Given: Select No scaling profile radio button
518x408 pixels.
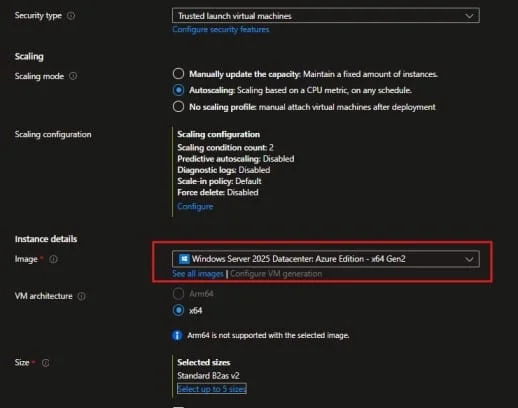Looking at the screenshot, I should pyautogui.click(x=178, y=107).
